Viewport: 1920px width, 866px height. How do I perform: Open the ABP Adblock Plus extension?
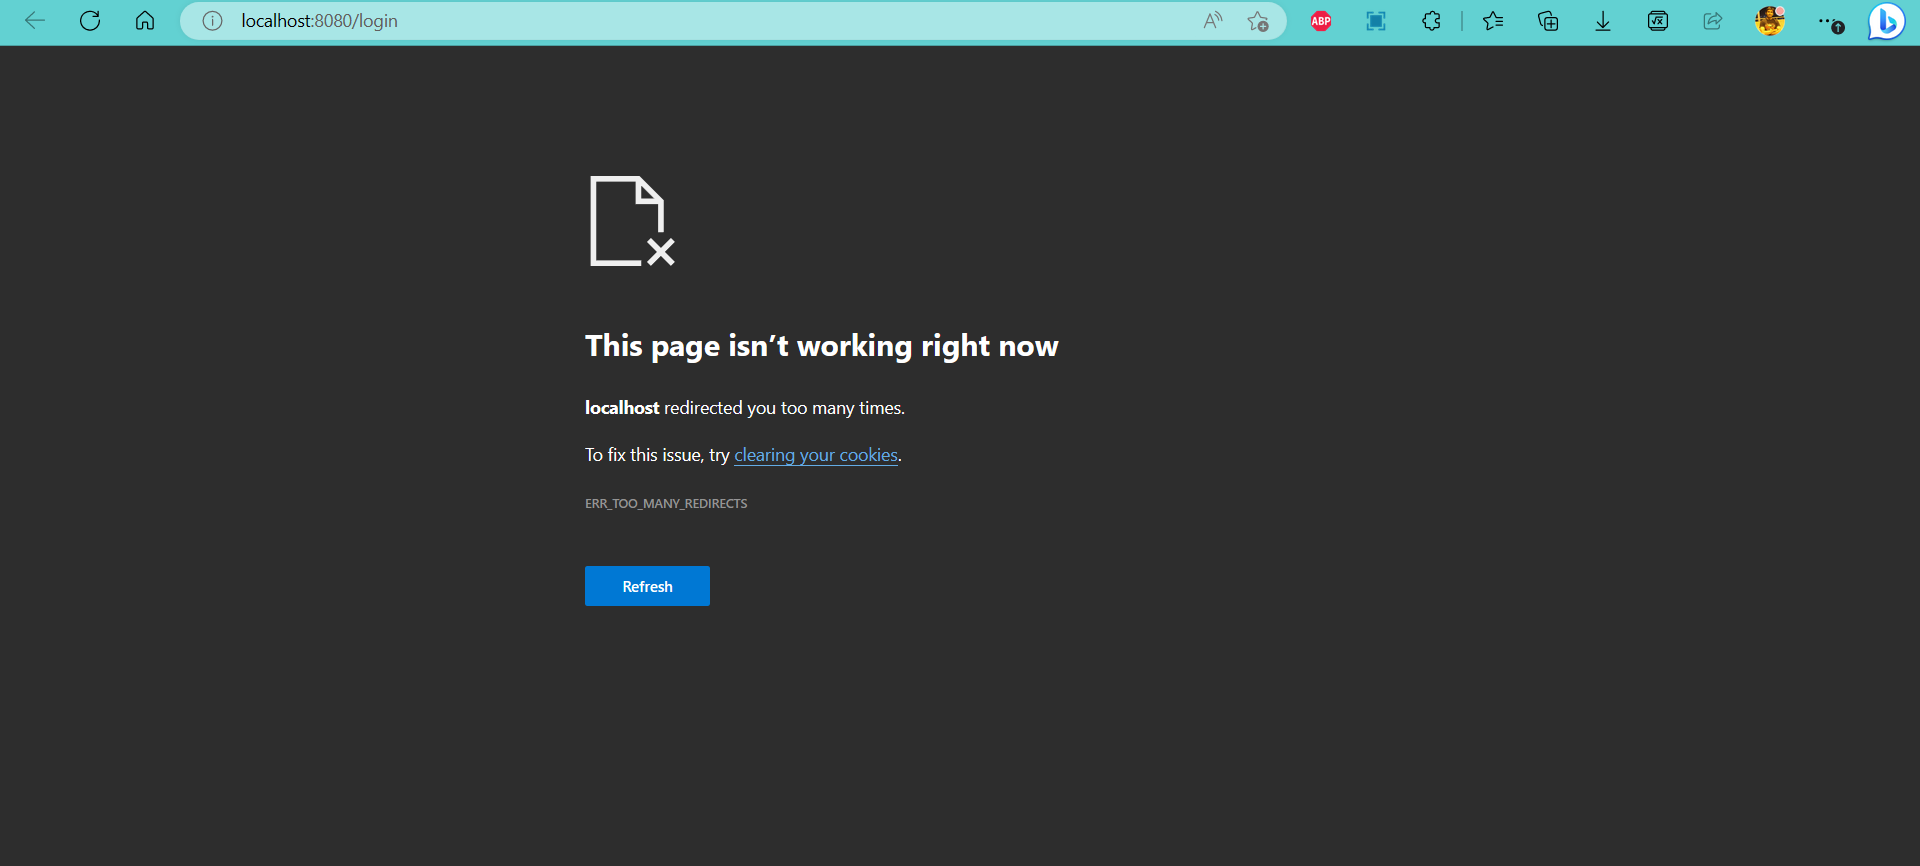click(1321, 21)
